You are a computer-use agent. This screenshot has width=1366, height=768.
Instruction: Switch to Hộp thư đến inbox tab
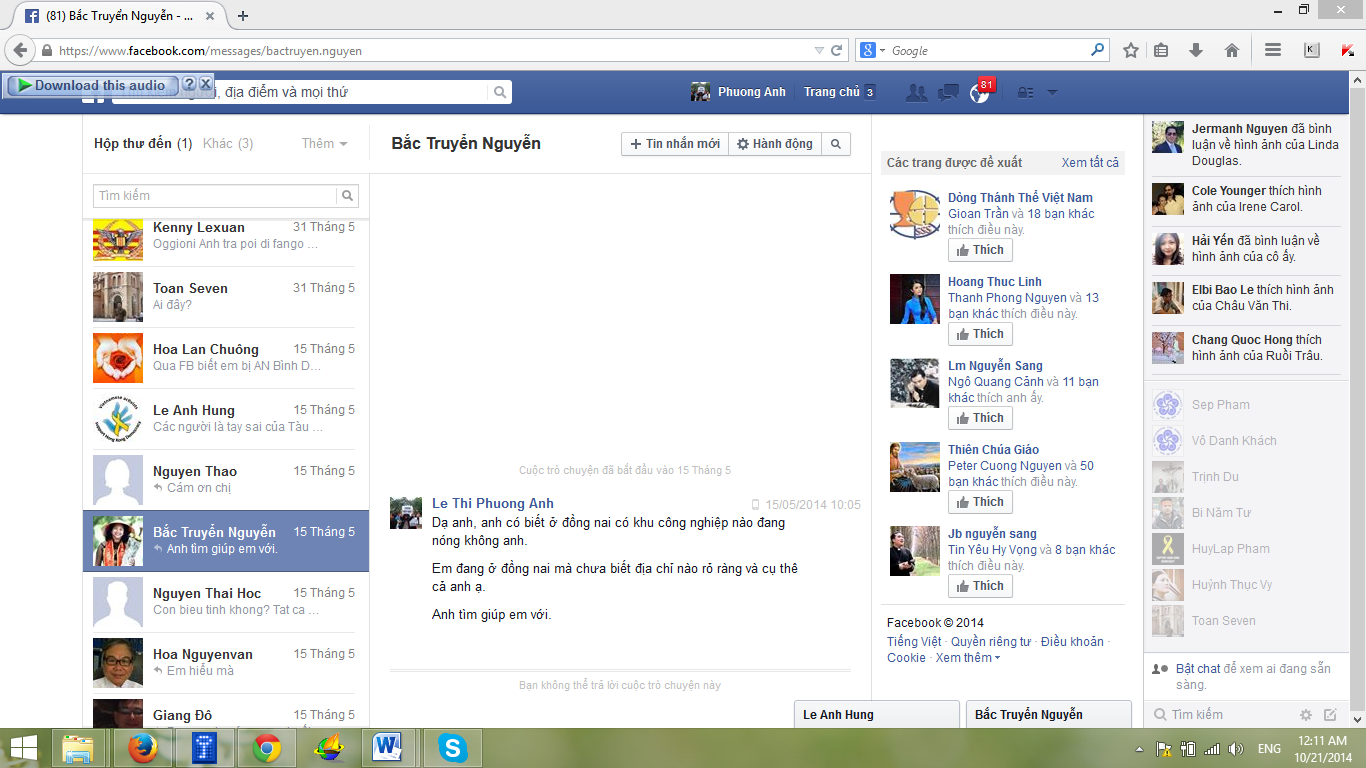(x=143, y=143)
